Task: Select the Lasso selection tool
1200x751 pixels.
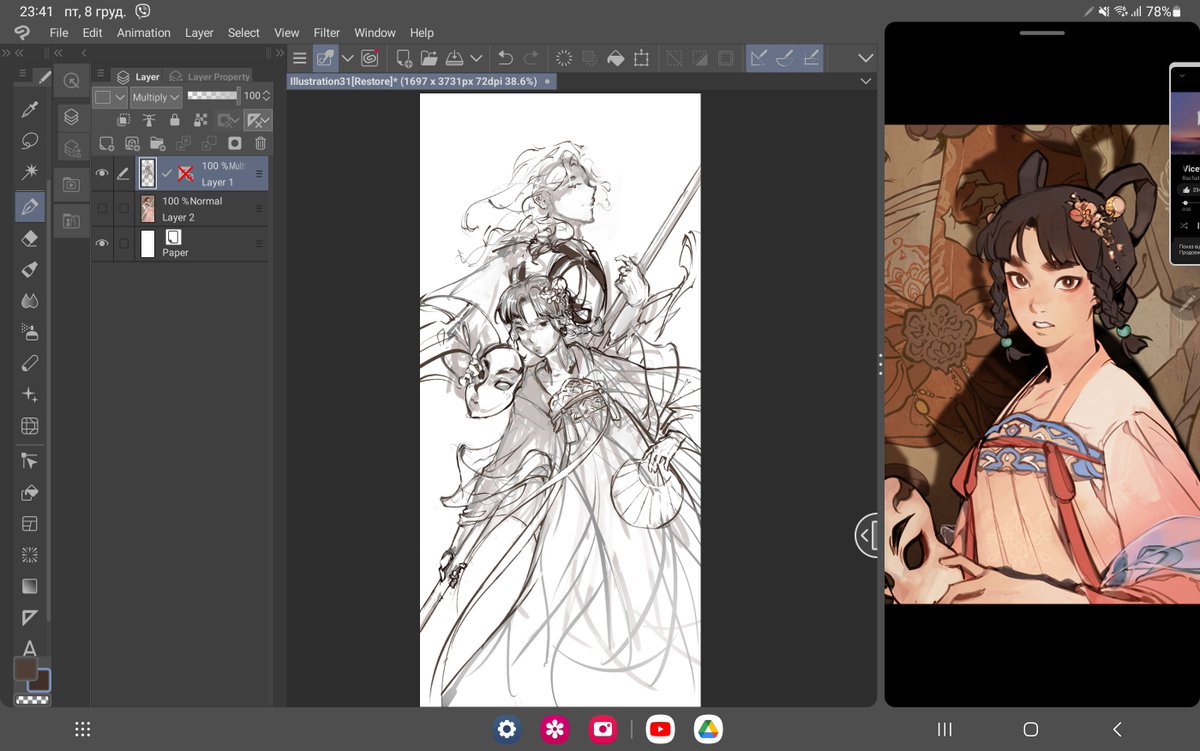Action: (x=30, y=141)
